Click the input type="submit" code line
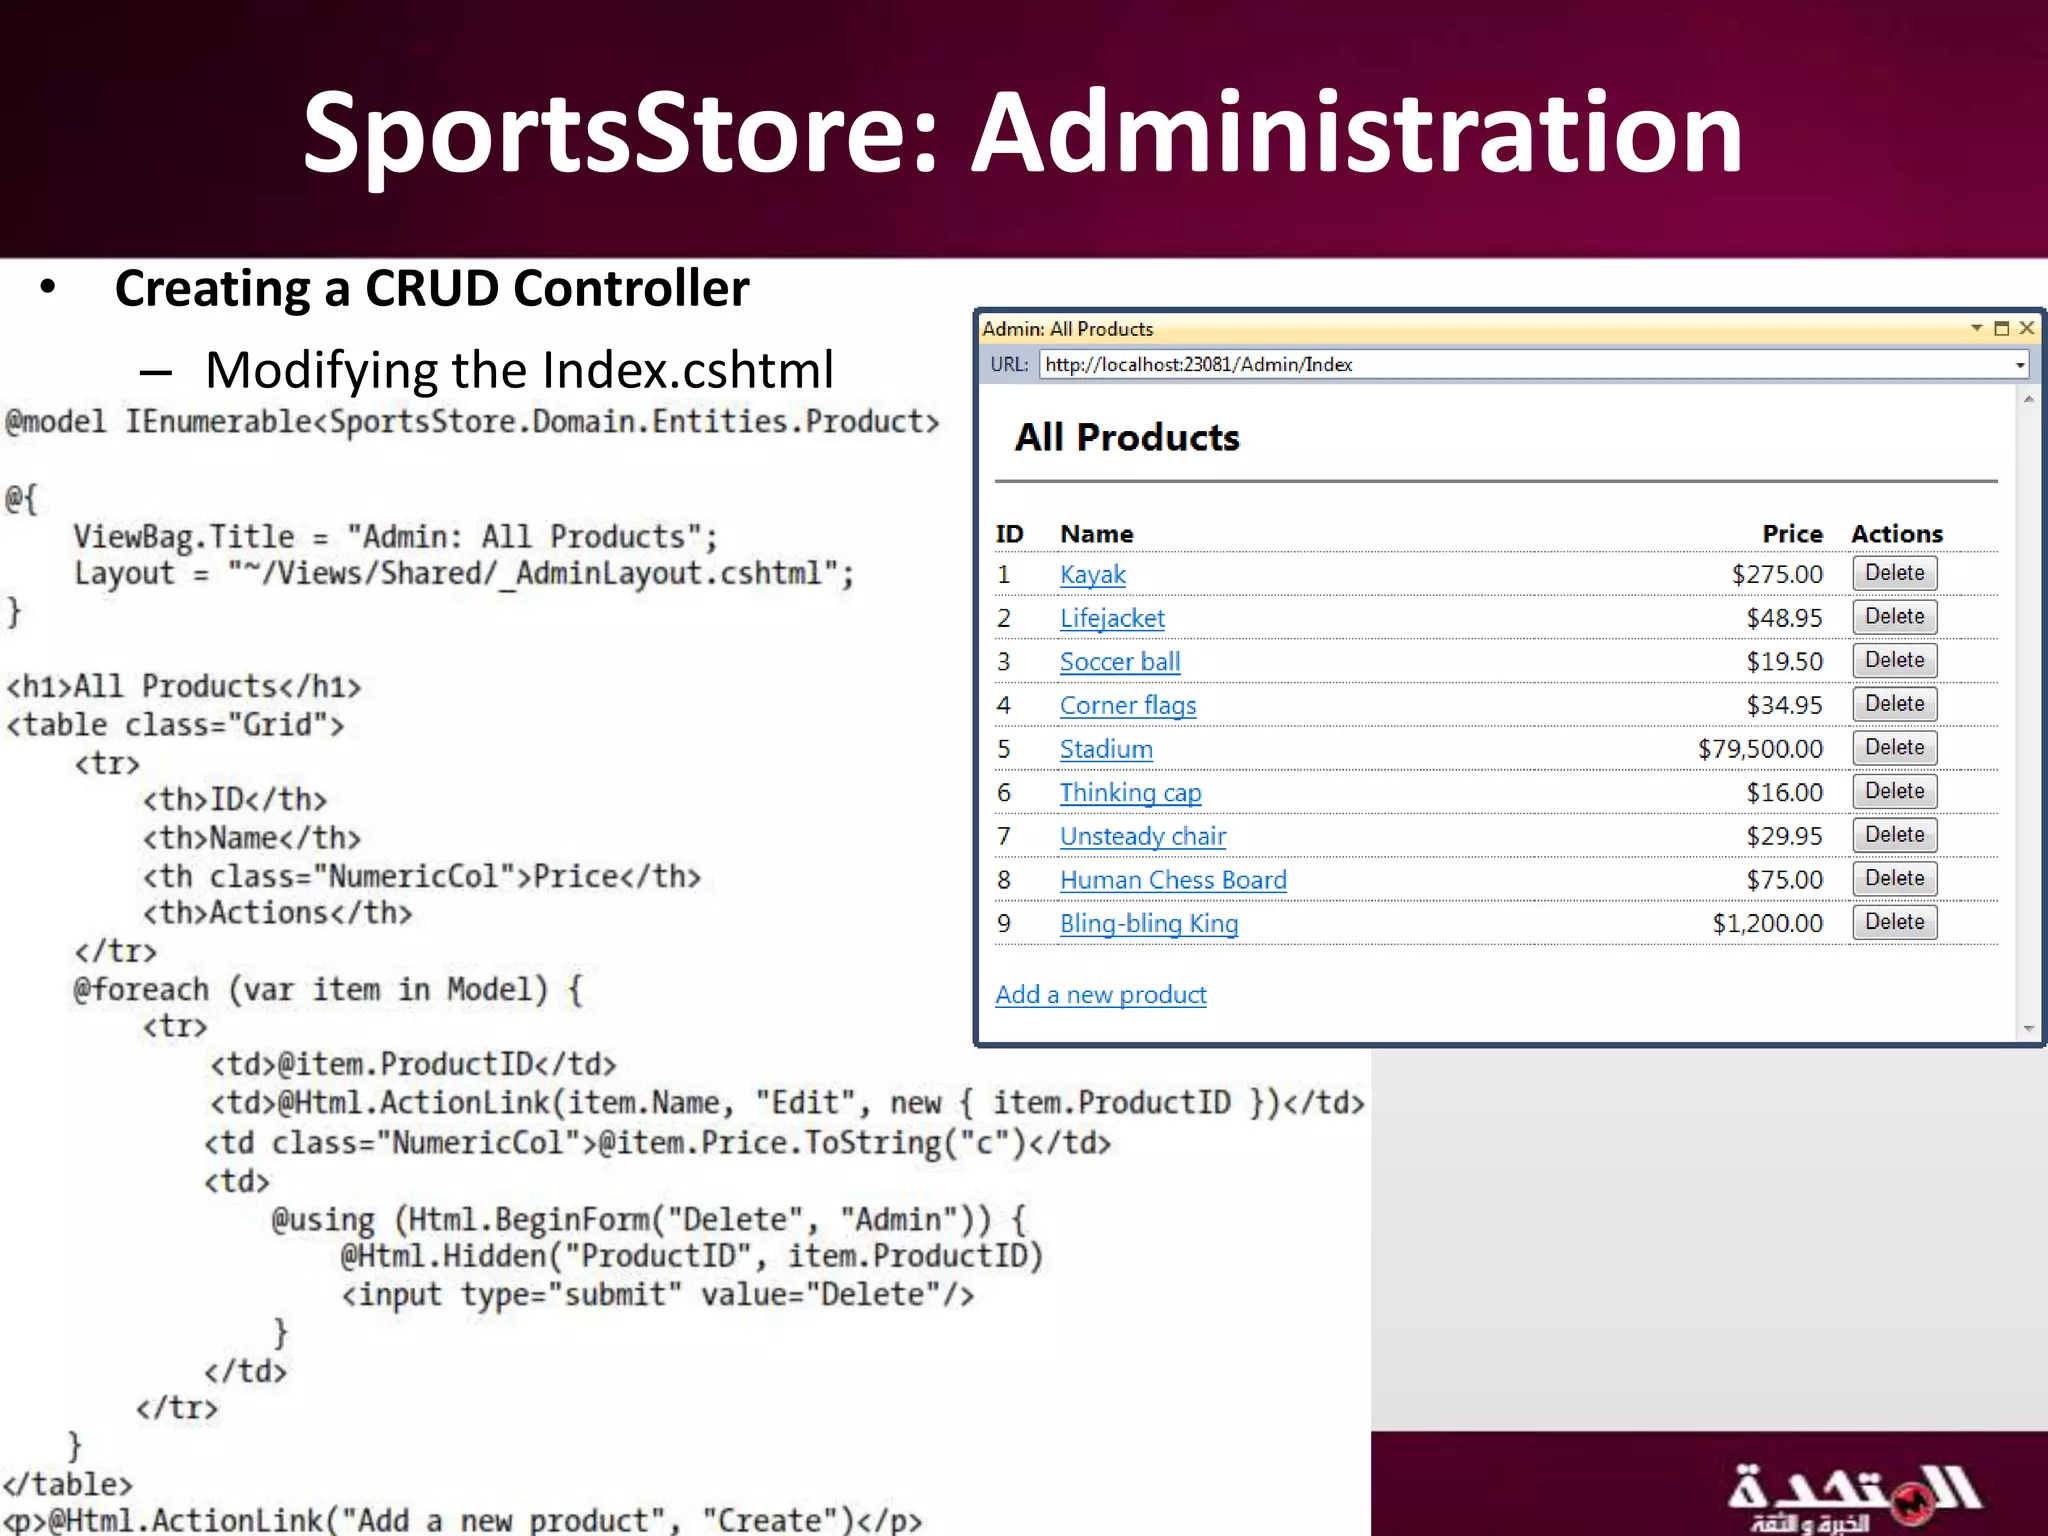Viewport: 2048px width, 1536px height. pyautogui.click(x=658, y=1295)
